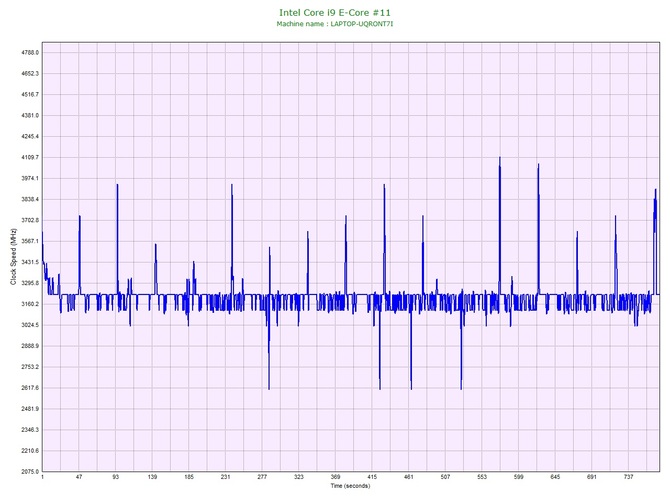This screenshot has height=503, width=670.
Task: Click the 2753.2 y-axis value
Action: tap(30, 367)
